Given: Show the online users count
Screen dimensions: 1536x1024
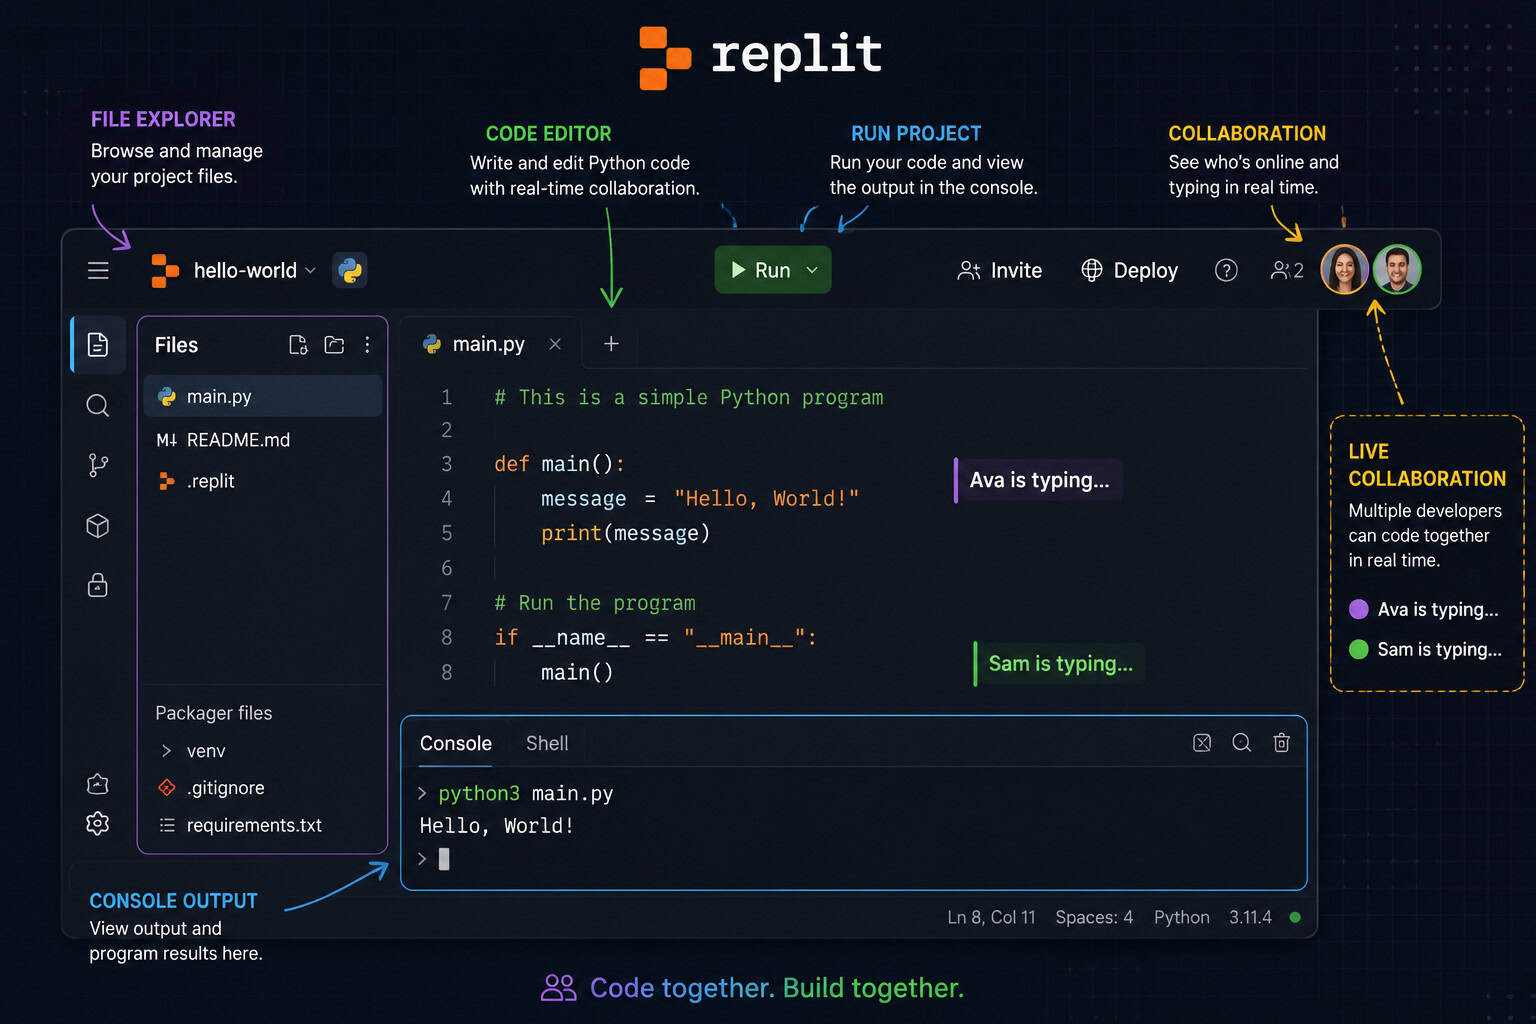Looking at the screenshot, I should coord(1287,270).
